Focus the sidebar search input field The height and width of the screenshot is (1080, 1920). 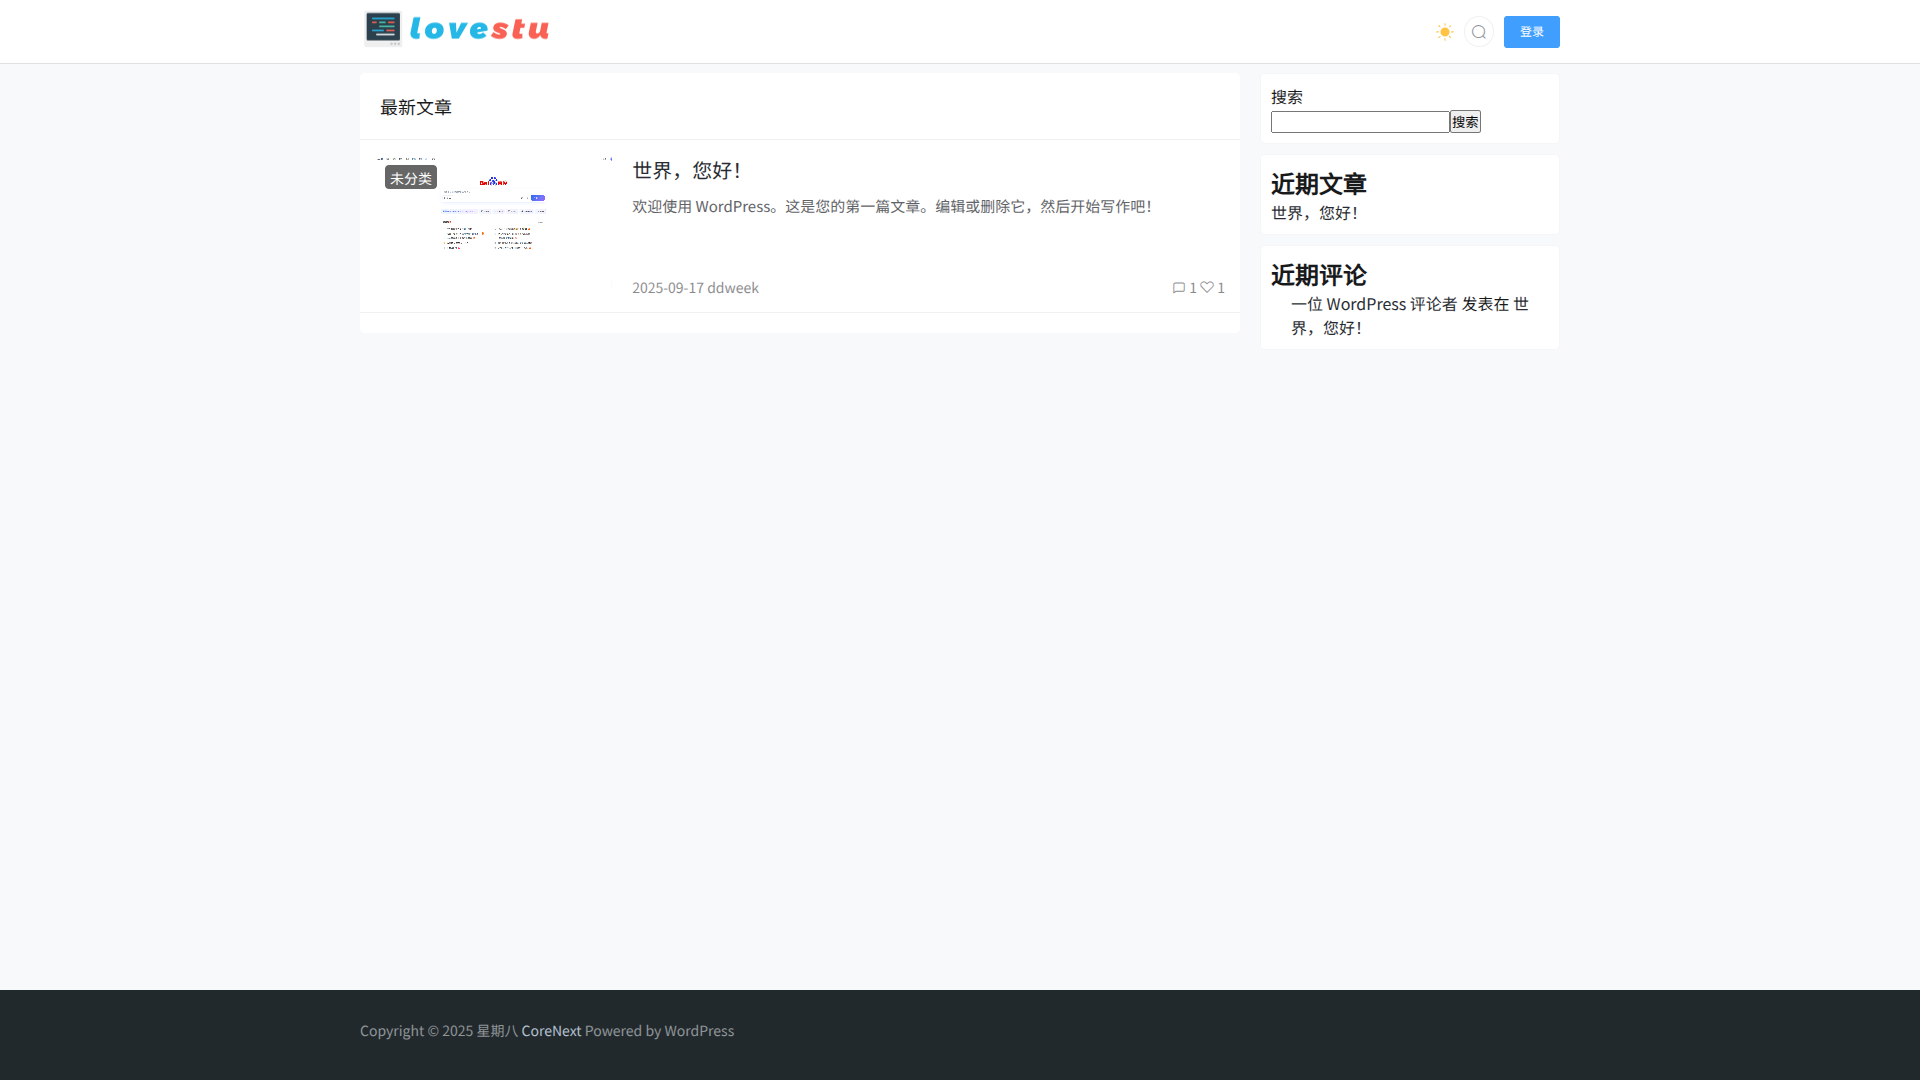[x=1359, y=122]
